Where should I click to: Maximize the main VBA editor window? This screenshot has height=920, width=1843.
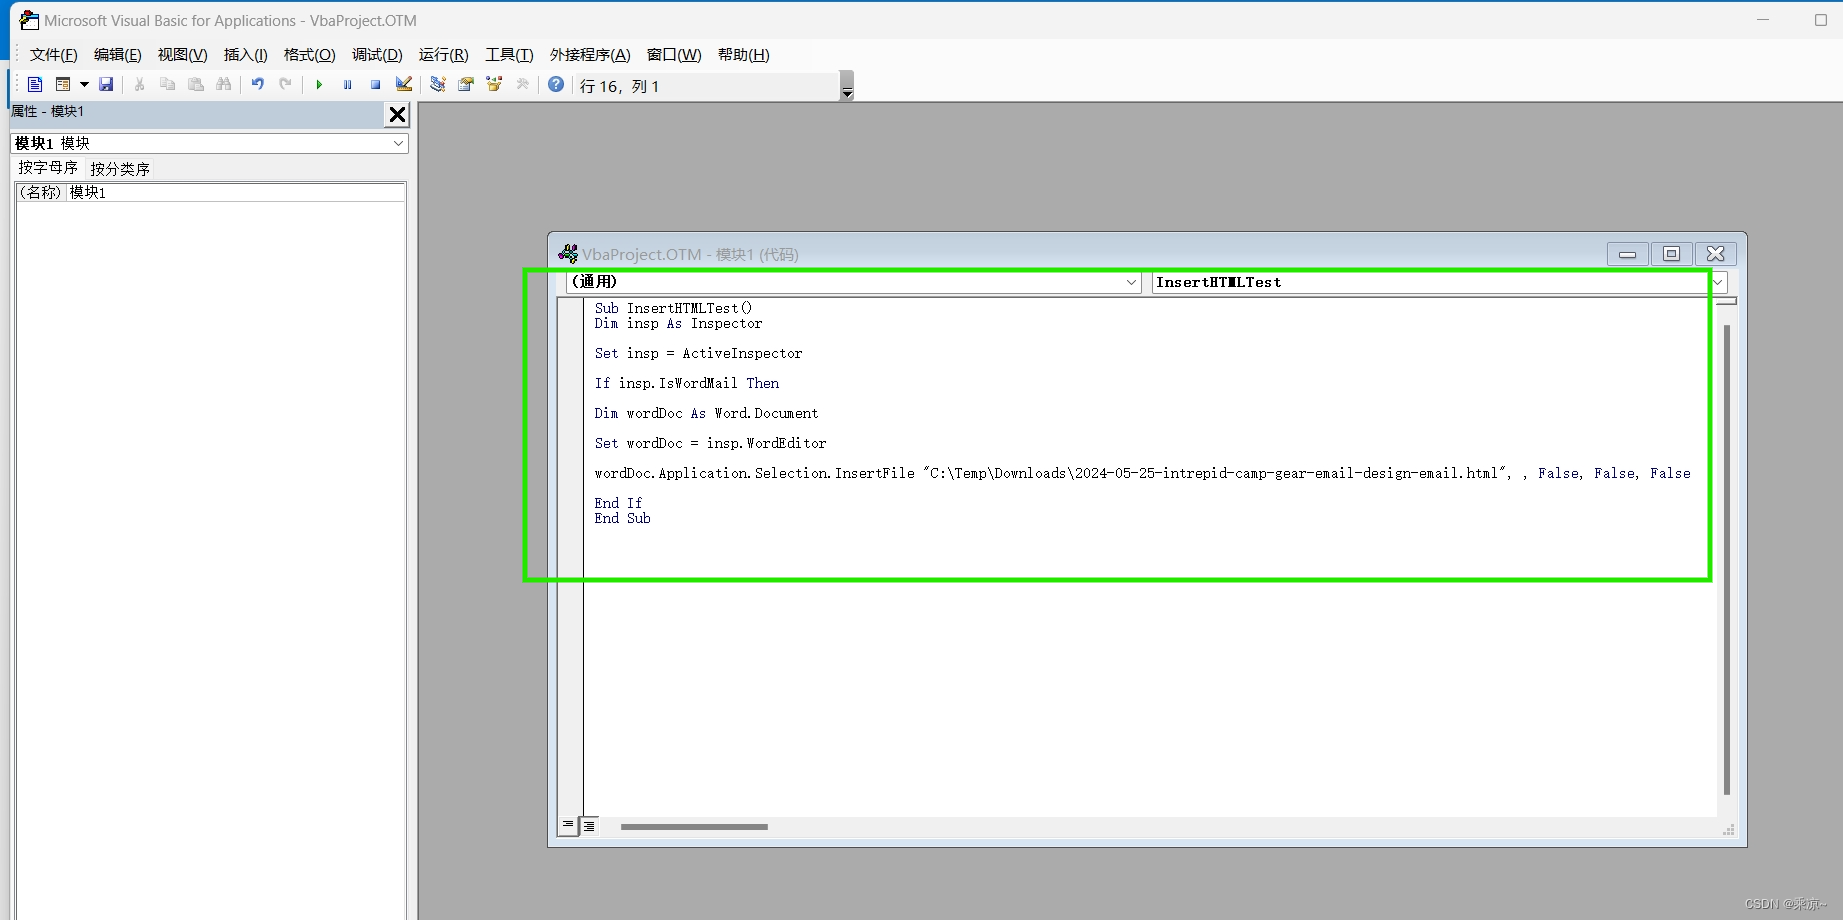pos(1820,20)
